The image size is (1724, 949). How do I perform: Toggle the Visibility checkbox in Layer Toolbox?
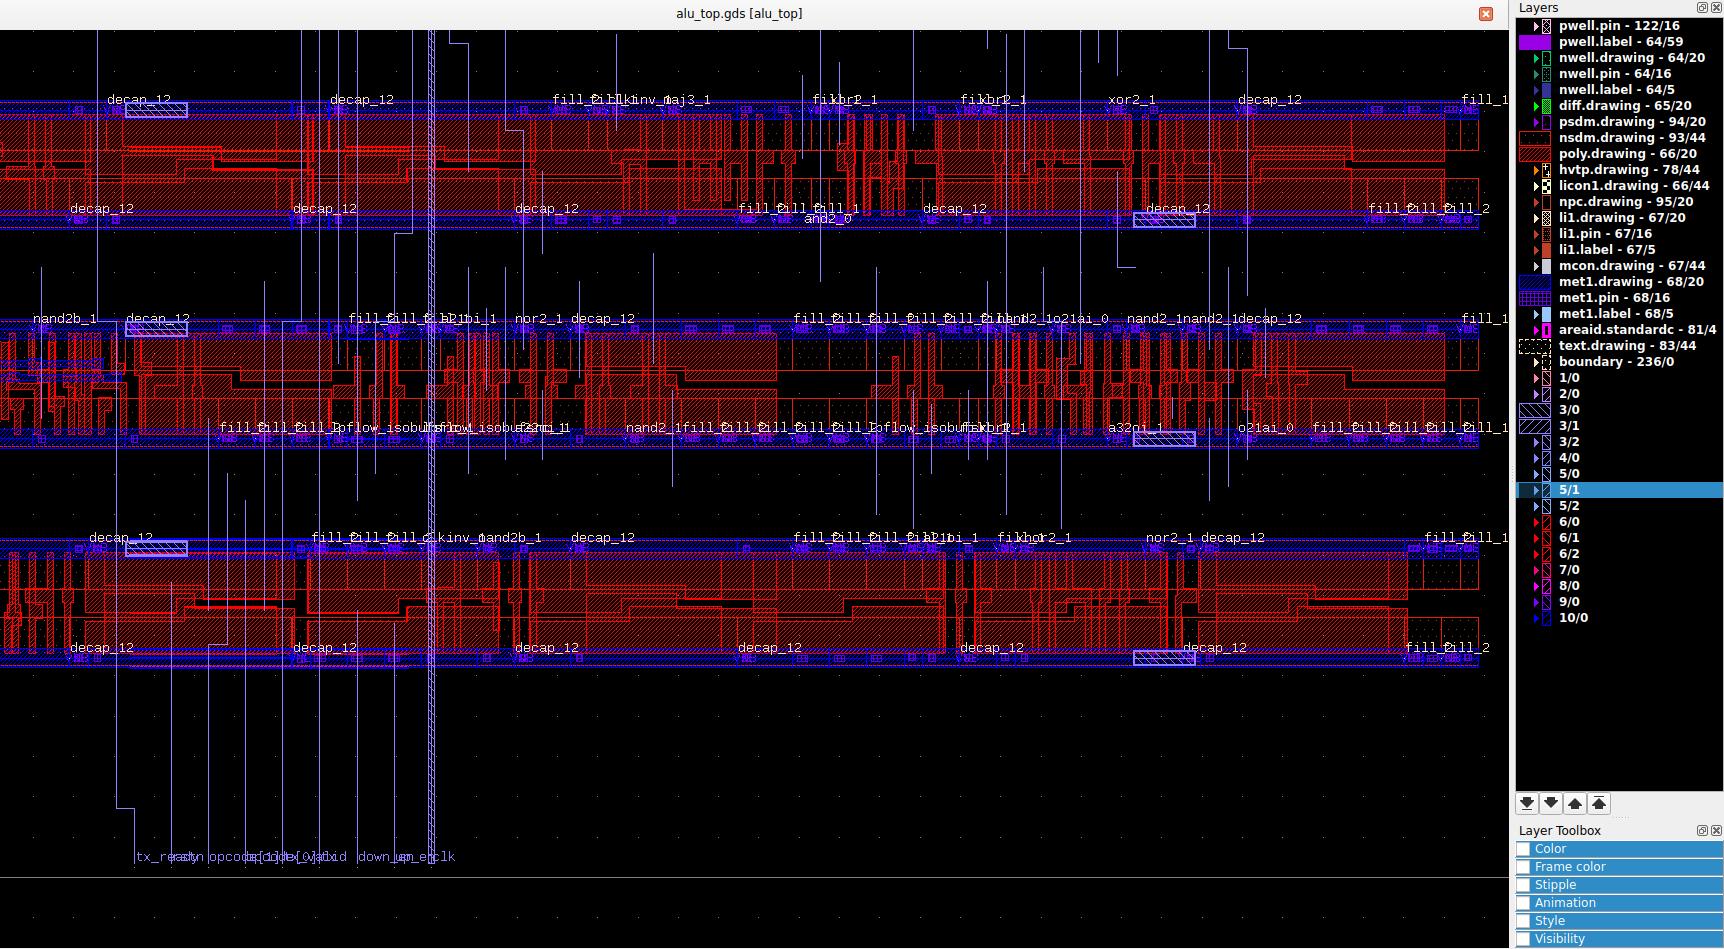(1523, 938)
